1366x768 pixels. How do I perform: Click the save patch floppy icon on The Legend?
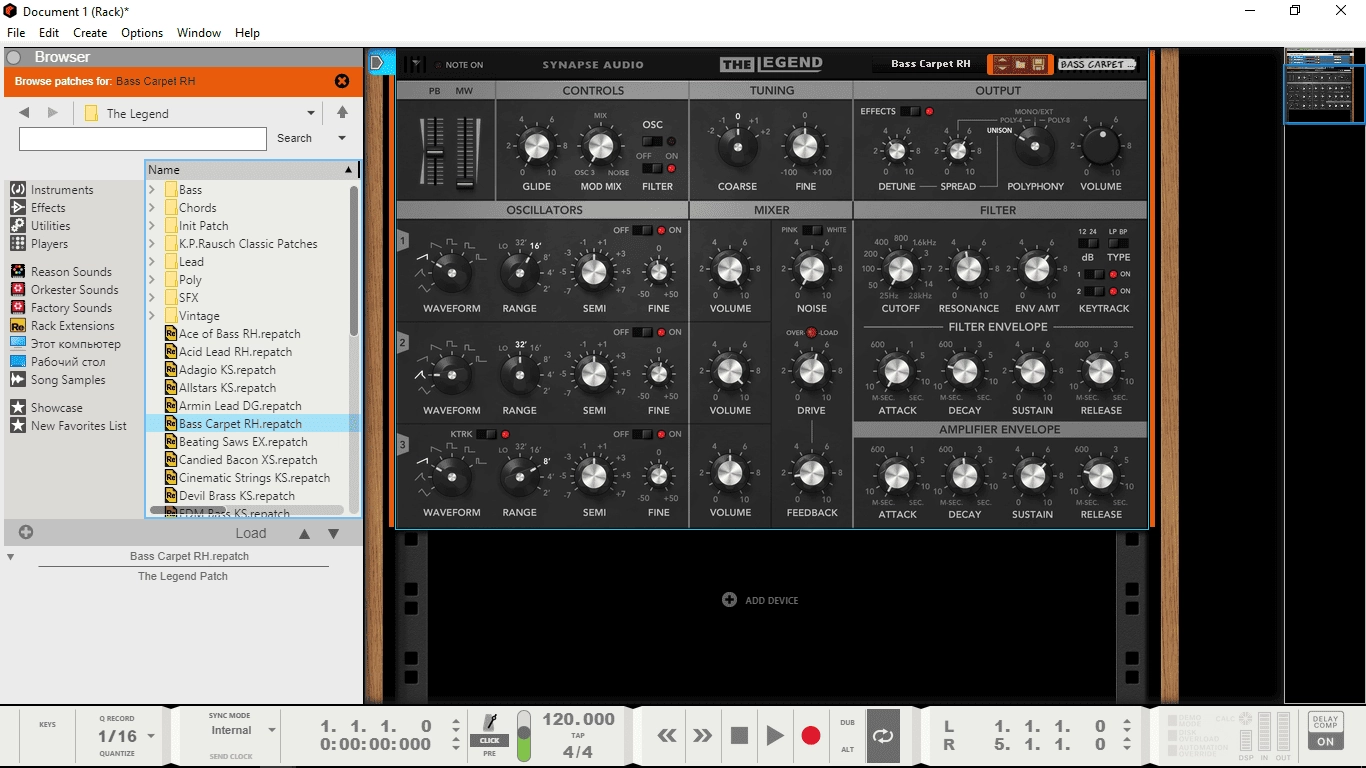1040,64
